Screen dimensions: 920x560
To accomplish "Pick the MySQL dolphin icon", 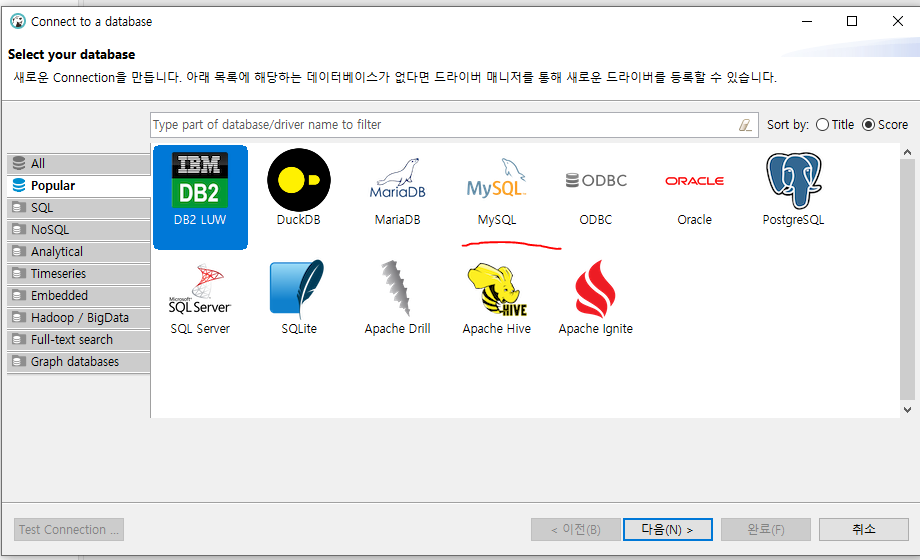I will pos(496,178).
